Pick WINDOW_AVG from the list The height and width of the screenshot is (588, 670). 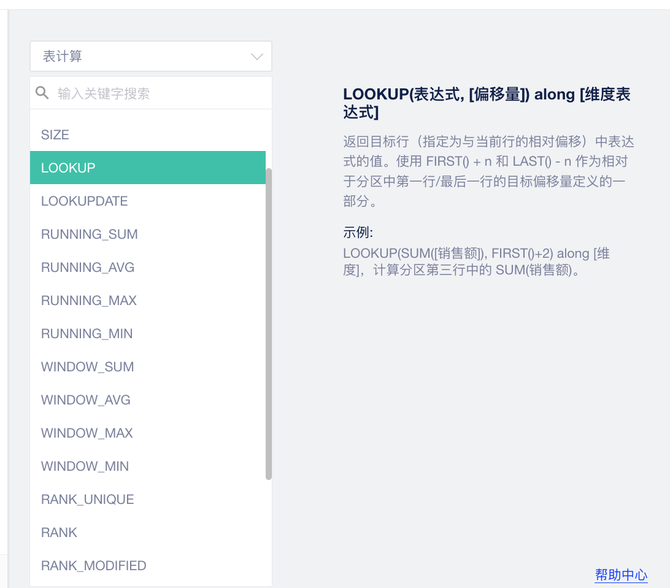coord(85,399)
